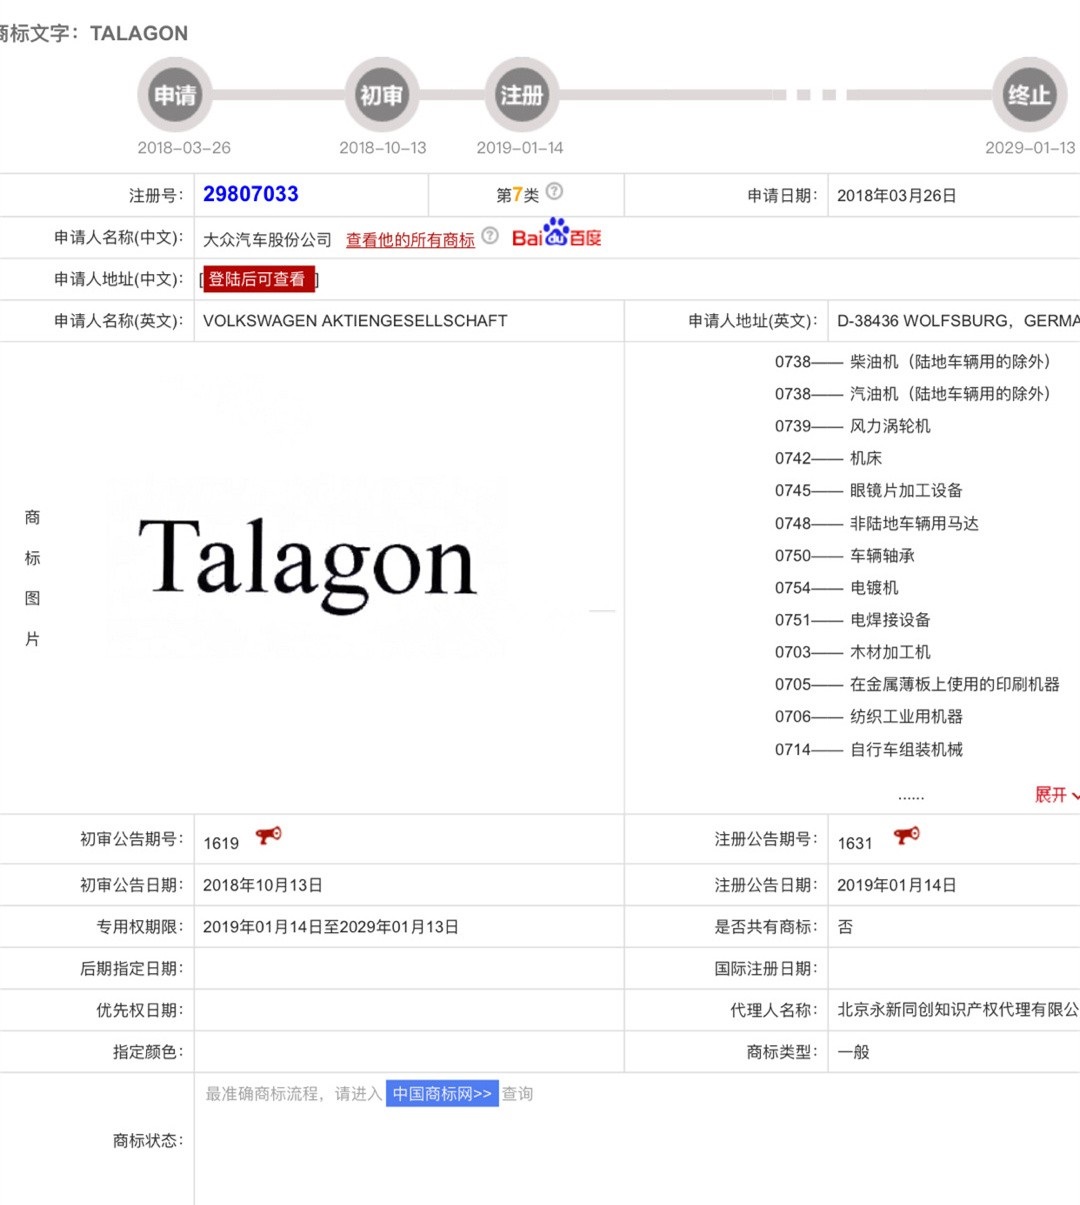This screenshot has width=1080, height=1205.
Task: Click the Baidu logo icon
Action: click(x=557, y=234)
